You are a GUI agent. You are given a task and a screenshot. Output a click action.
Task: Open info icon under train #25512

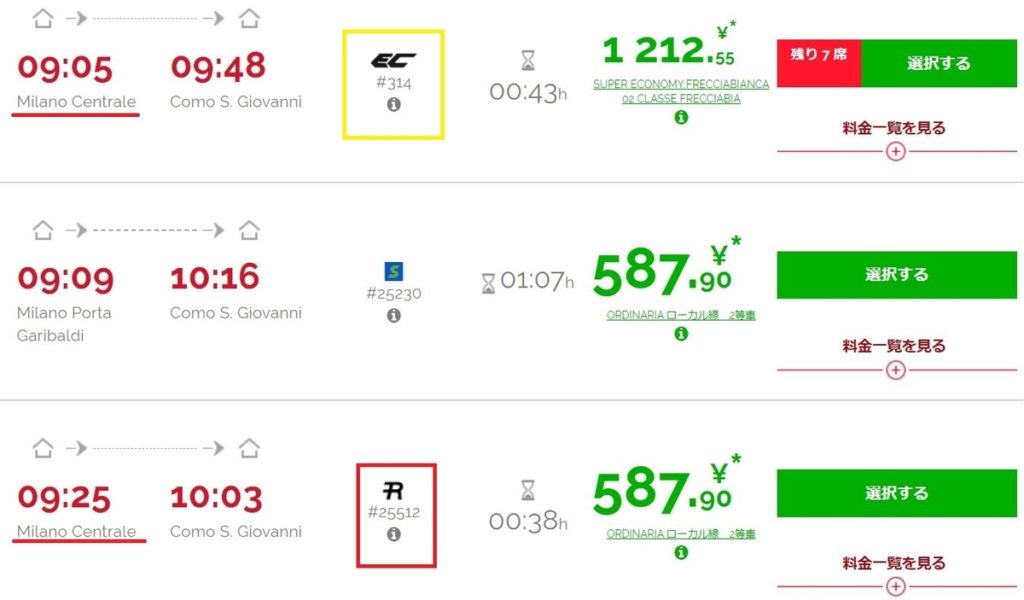[393, 534]
